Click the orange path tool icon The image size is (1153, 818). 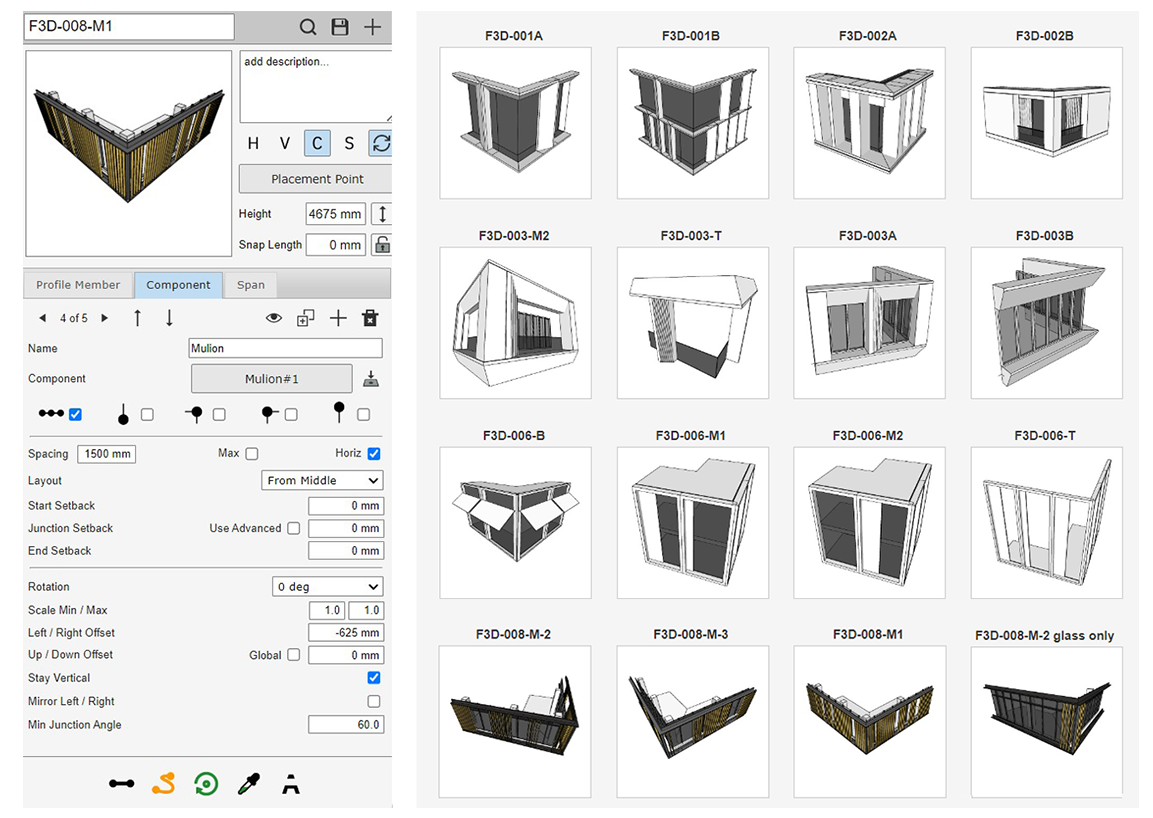163,784
